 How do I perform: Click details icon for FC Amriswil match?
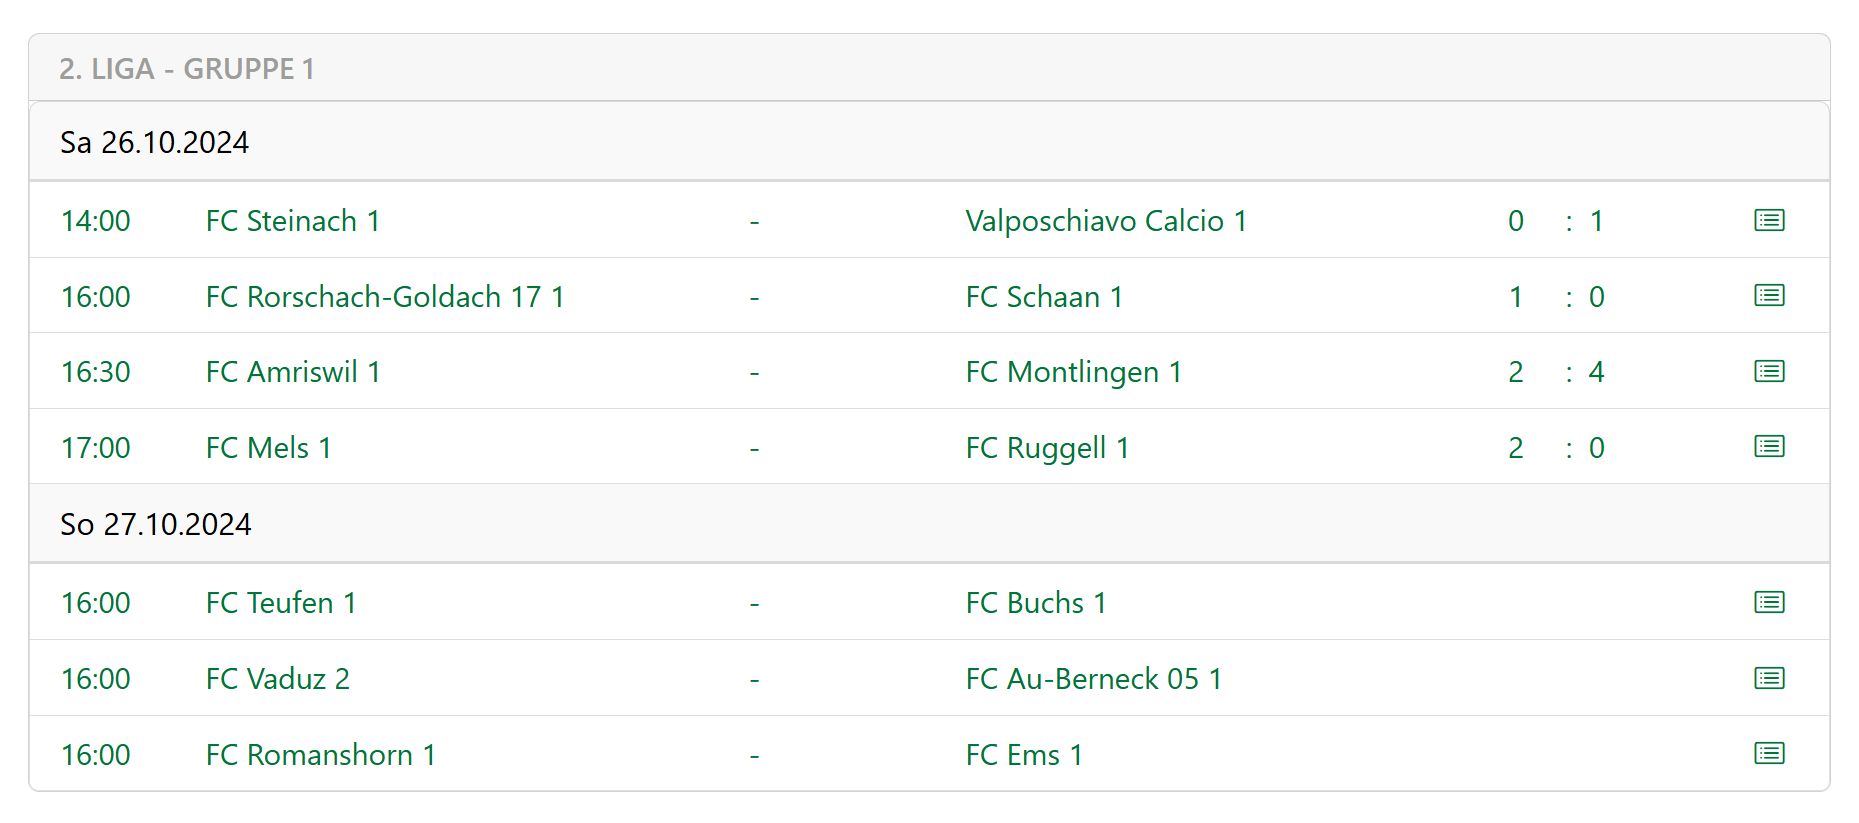click(x=1769, y=371)
